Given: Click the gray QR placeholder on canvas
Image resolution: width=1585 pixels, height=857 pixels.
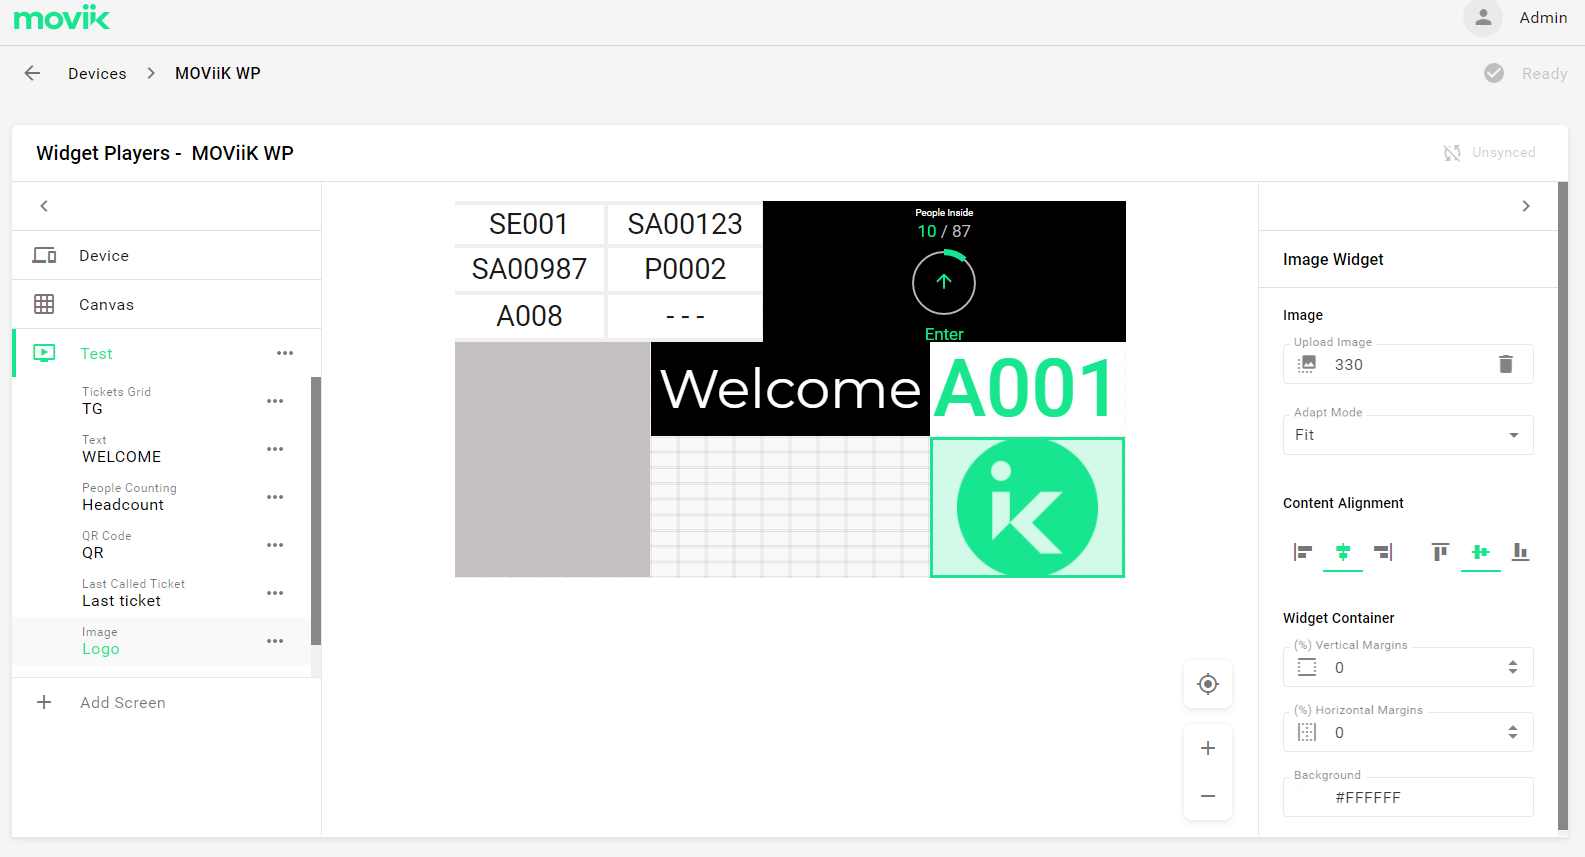Looking at the screenshot, I should [552, 459].
